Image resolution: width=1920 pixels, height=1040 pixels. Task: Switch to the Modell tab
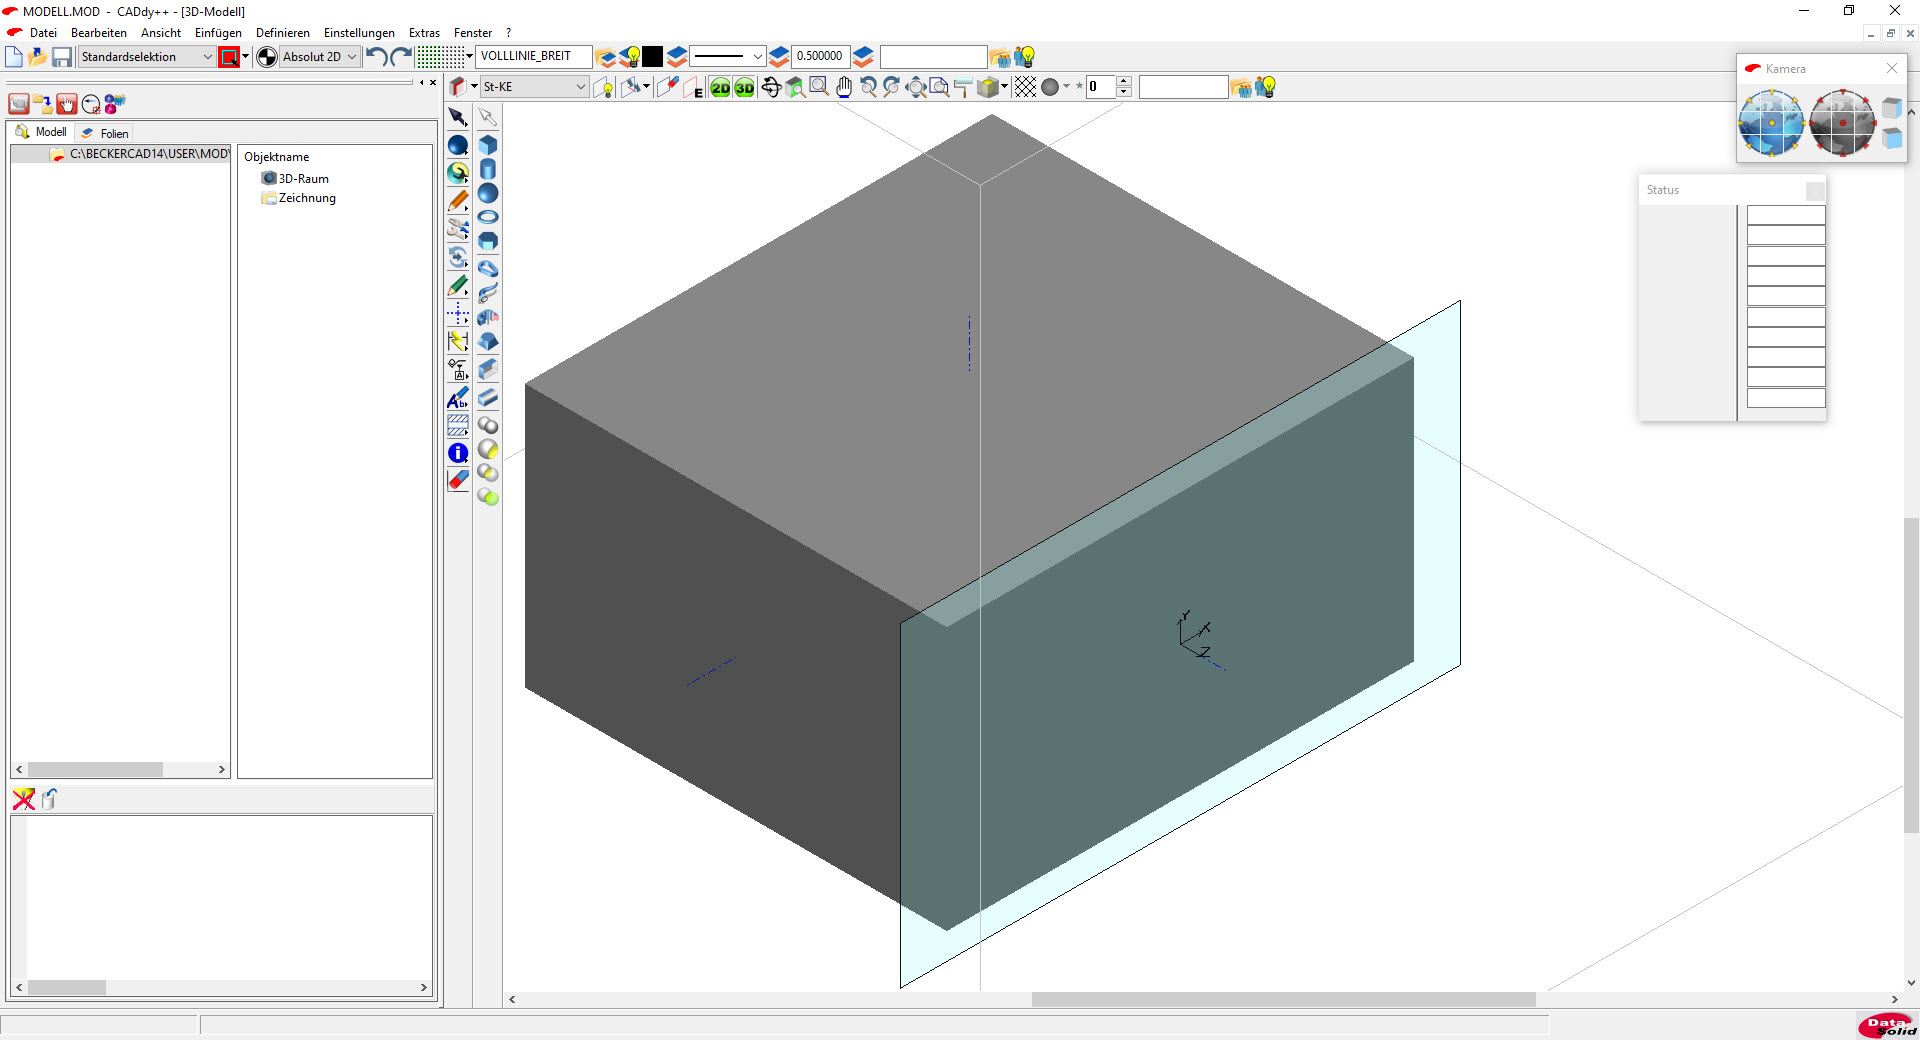point(41,132)
